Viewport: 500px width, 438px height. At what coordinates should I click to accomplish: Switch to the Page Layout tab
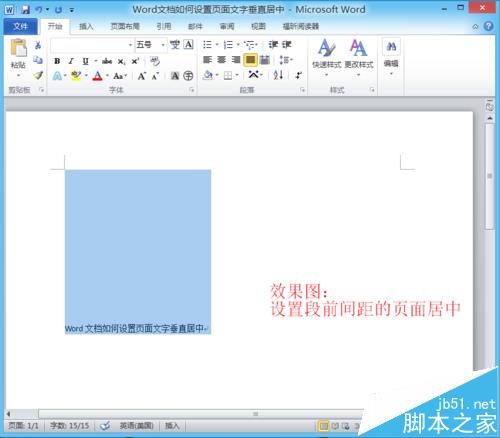click(x=125, y=26)
